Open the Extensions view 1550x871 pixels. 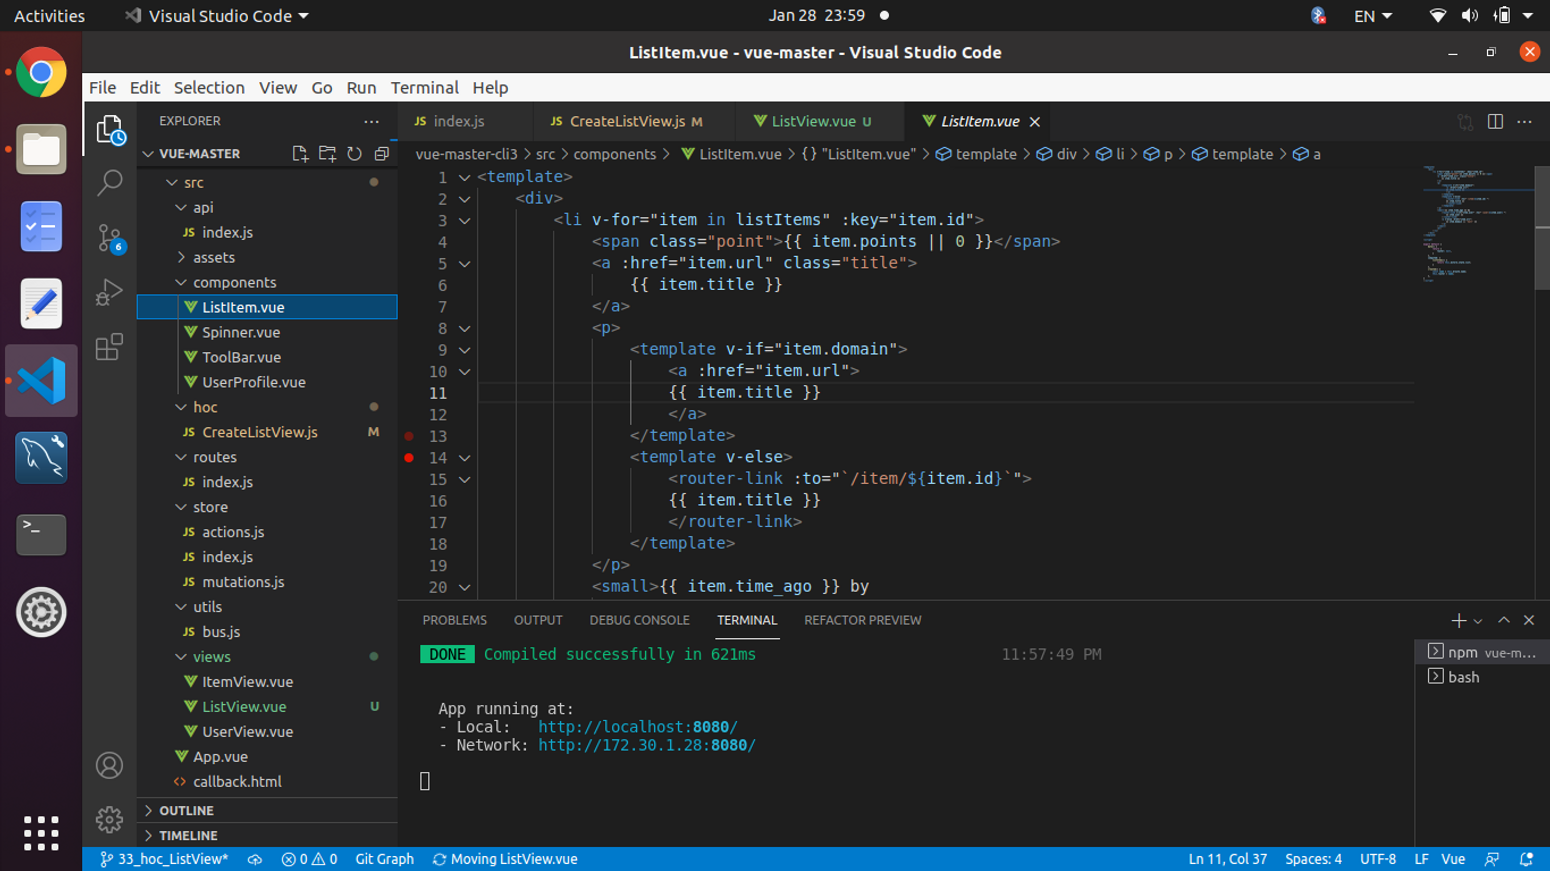click(110, 347)
